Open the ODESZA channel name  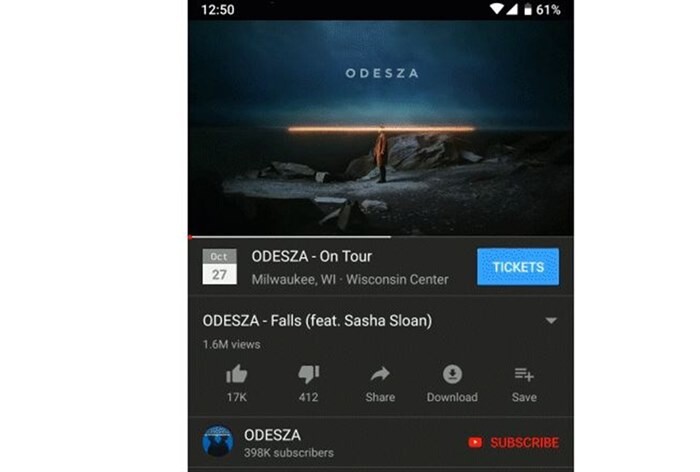[x=272, y=435]
